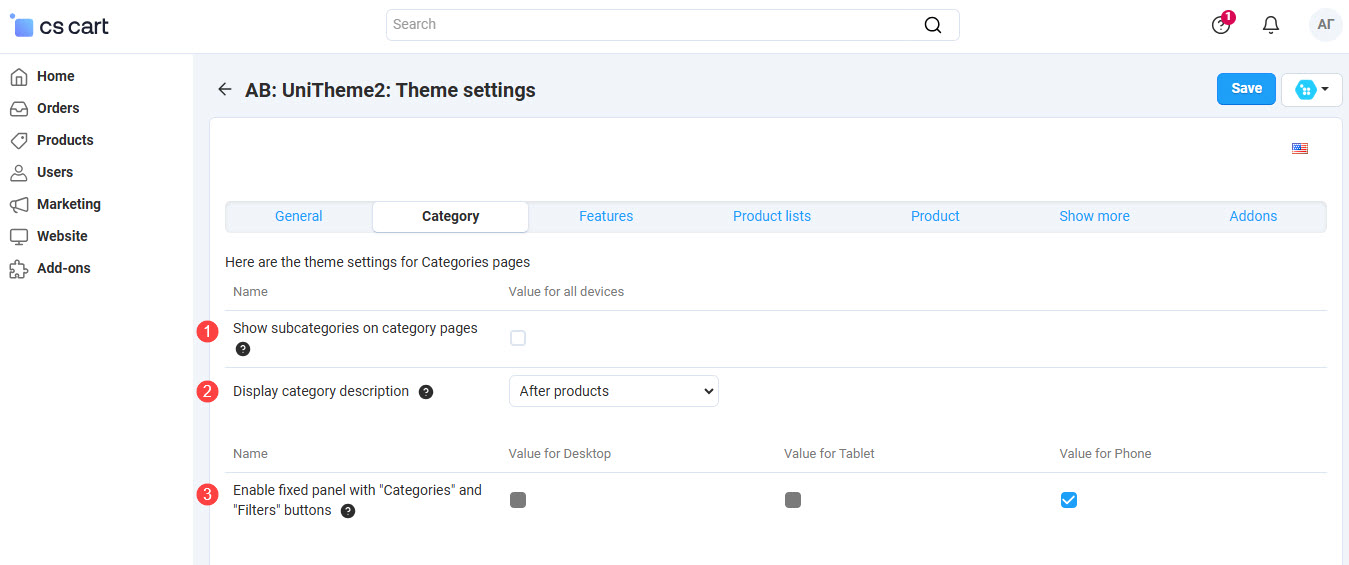Click the Save button
This screenshot has height=565, width=1349.
[1246, 89]
